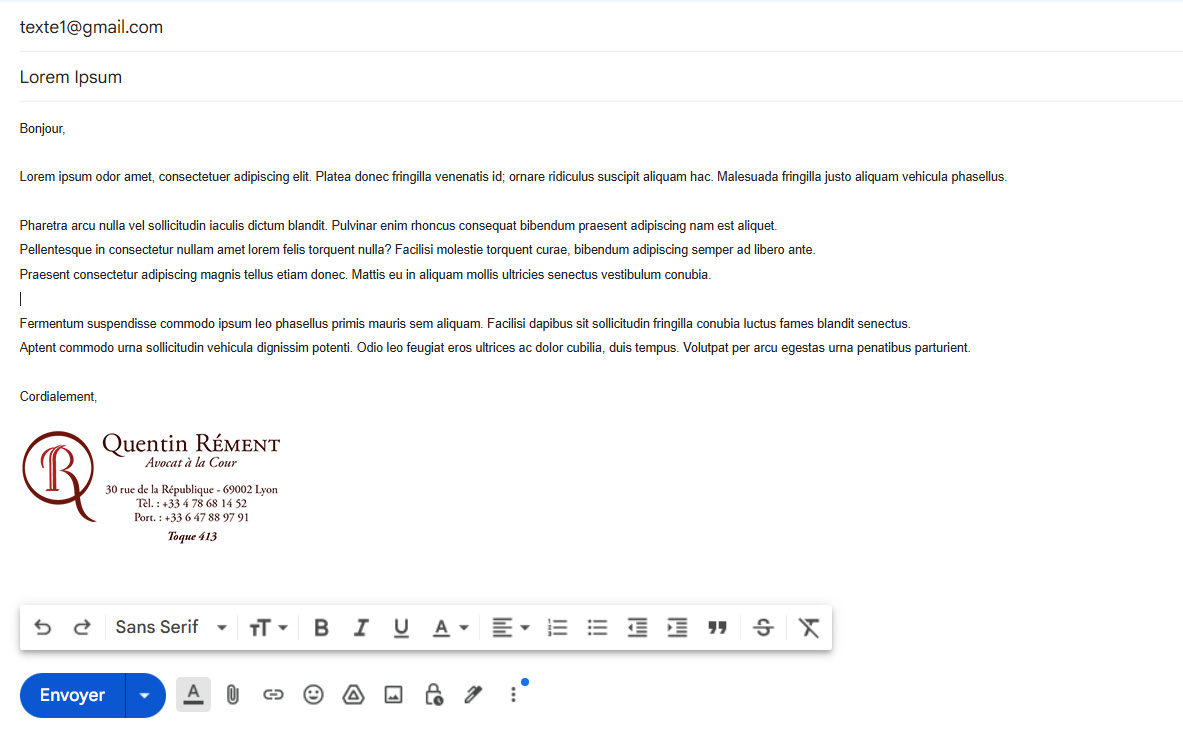
Task: Click the Envoyer send button
Action: pos(72,695)
